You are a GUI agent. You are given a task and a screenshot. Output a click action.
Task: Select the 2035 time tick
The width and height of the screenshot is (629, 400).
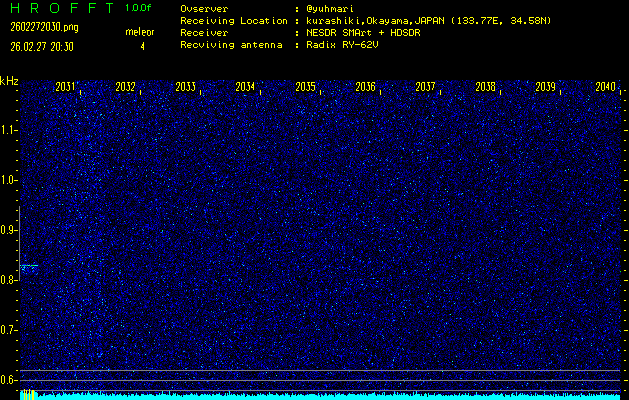pos(306,87)
